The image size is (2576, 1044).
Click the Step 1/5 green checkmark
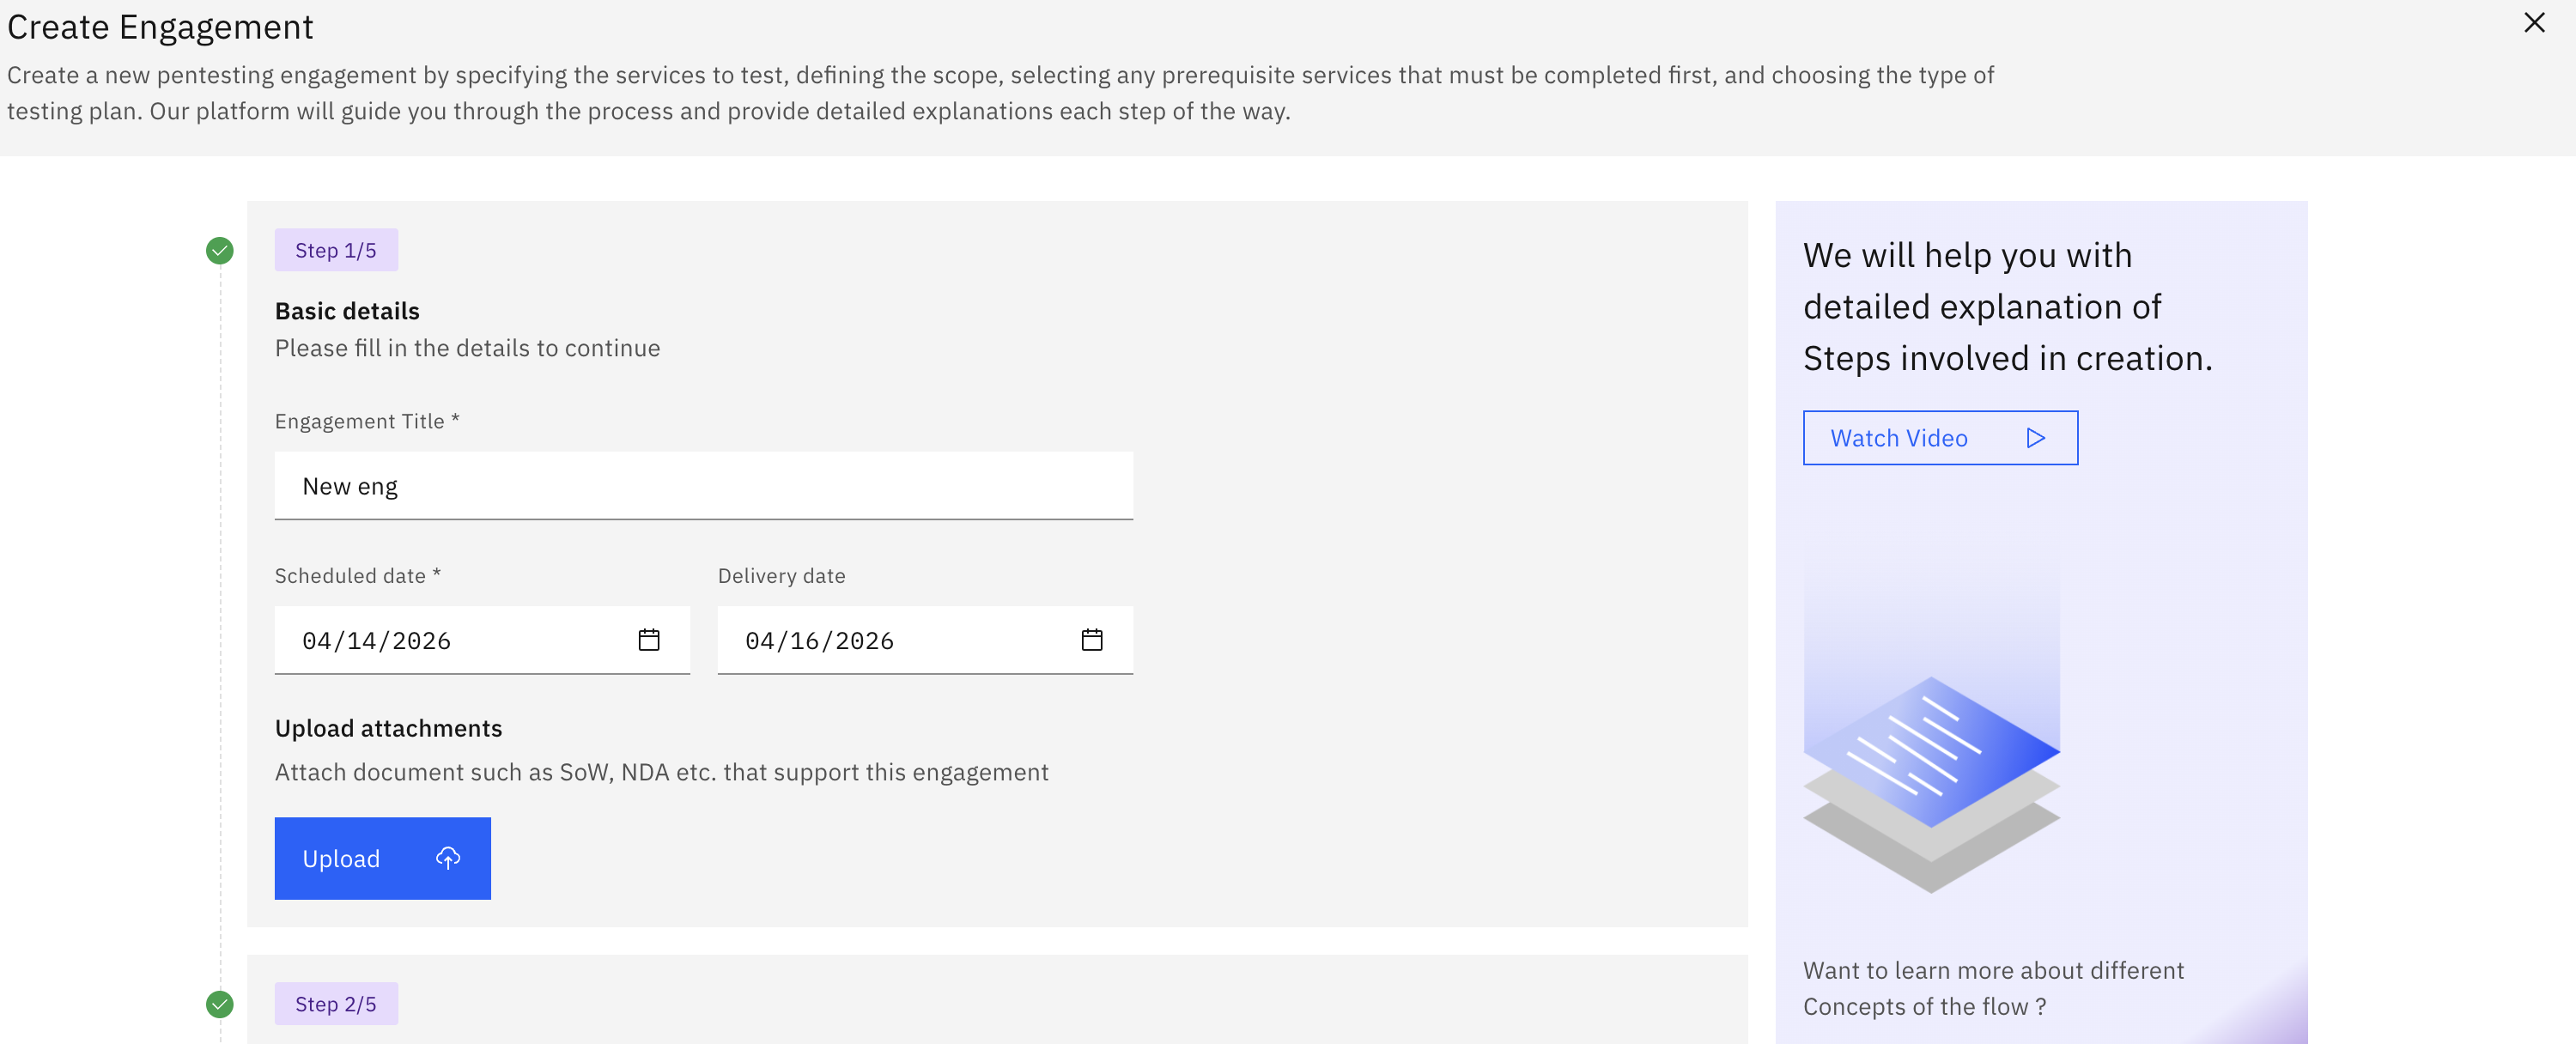tap(220, 251)
